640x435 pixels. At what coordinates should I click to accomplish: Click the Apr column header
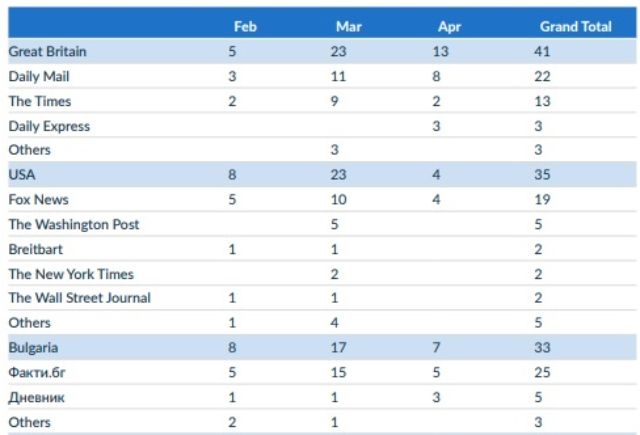[x=450, y=27]
